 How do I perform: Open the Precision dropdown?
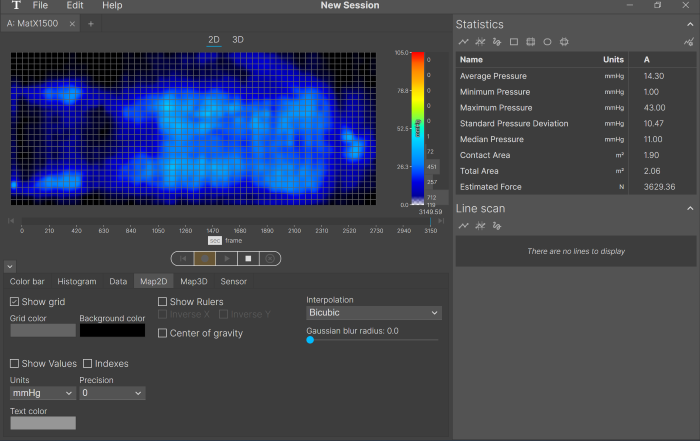[112, 393]
